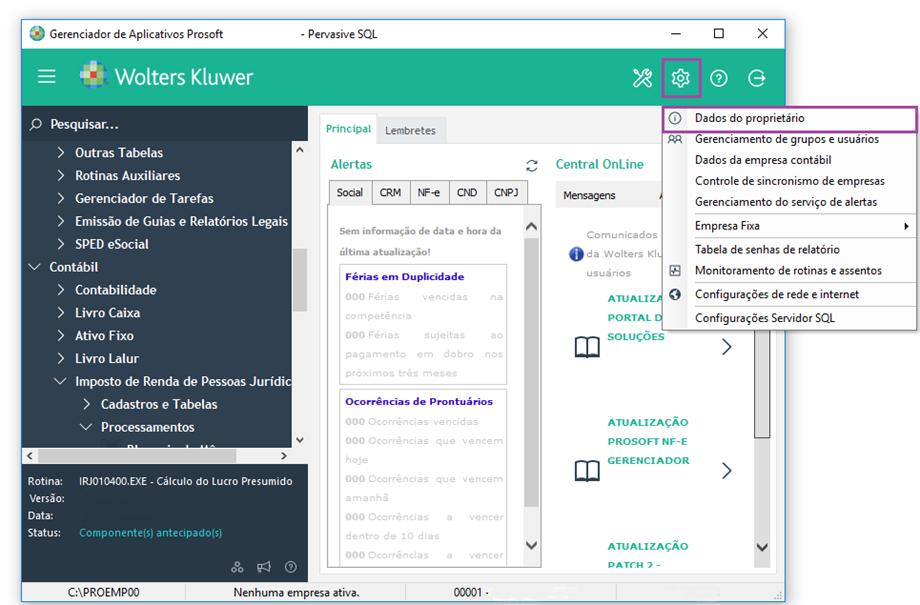Select the CRM alerts tab
Viewport: 920px width, 605px height.
click(390, 192)
